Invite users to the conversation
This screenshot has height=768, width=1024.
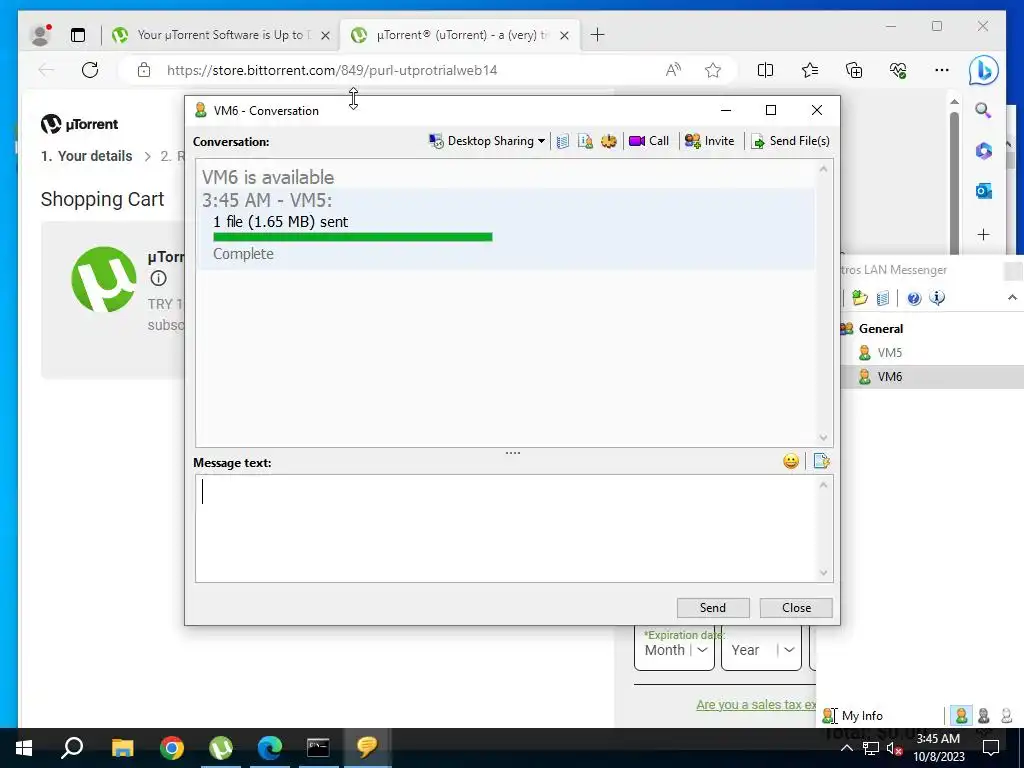pos(709,141)
